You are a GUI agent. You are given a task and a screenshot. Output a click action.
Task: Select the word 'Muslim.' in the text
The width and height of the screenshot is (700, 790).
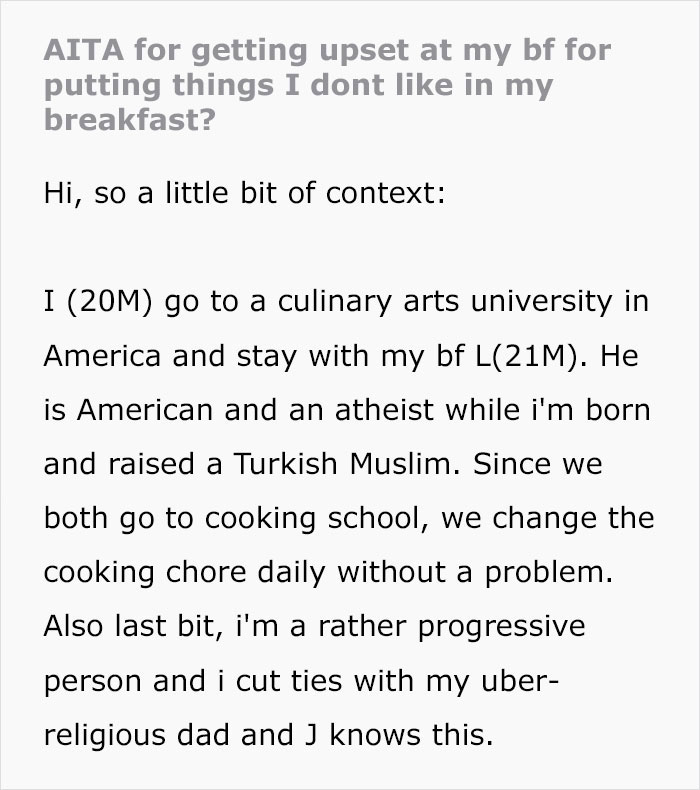point(405,464)
